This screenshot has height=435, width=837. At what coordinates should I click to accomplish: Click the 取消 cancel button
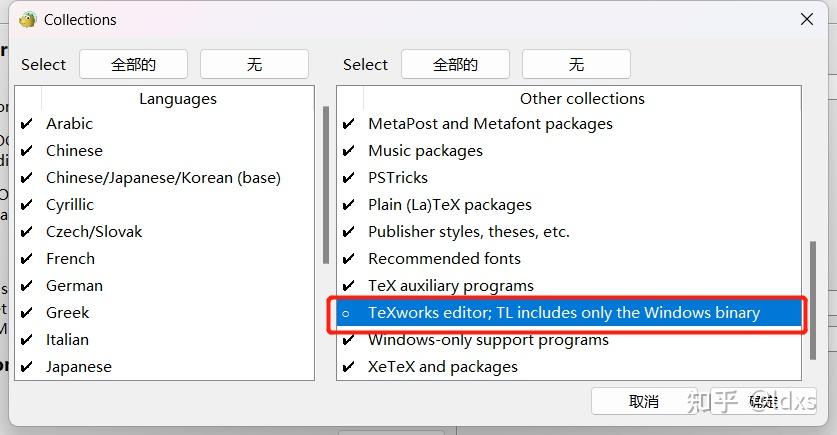click(644, 401)
